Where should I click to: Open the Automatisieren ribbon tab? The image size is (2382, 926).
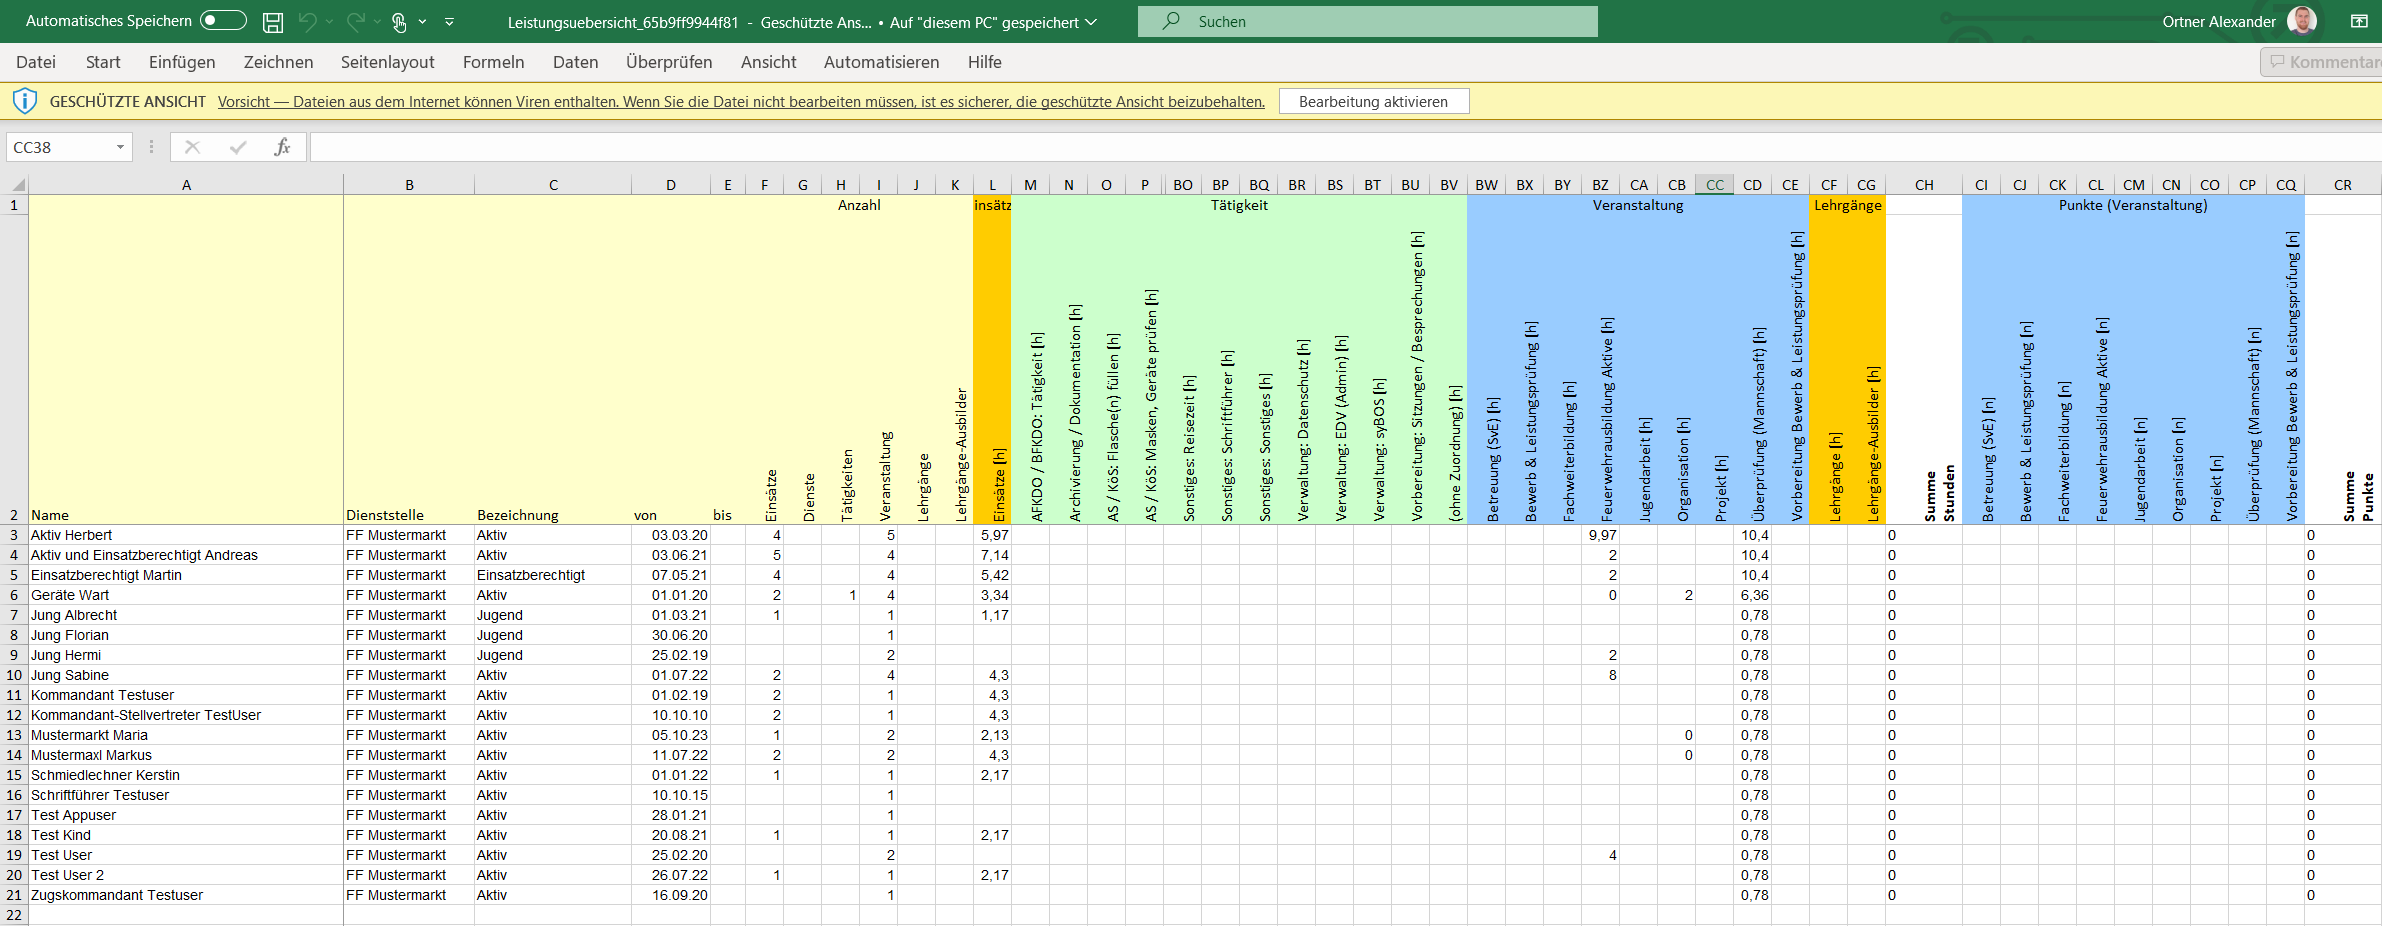coord(881,62)
